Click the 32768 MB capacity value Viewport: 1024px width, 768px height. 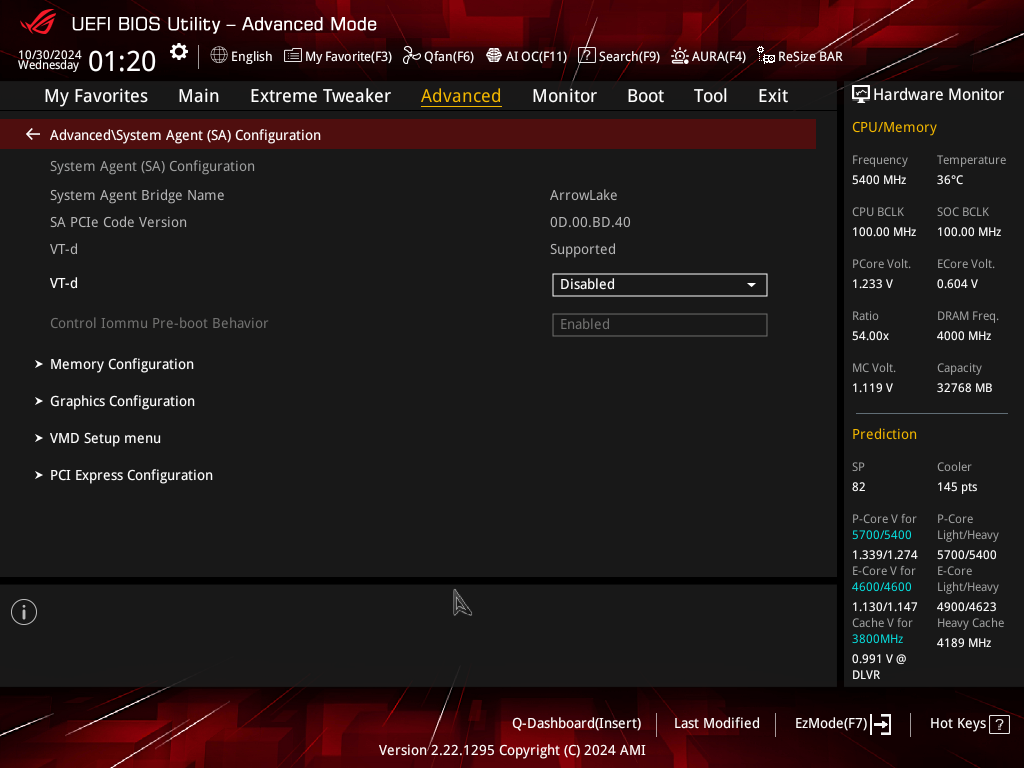(x=964, y=388)
